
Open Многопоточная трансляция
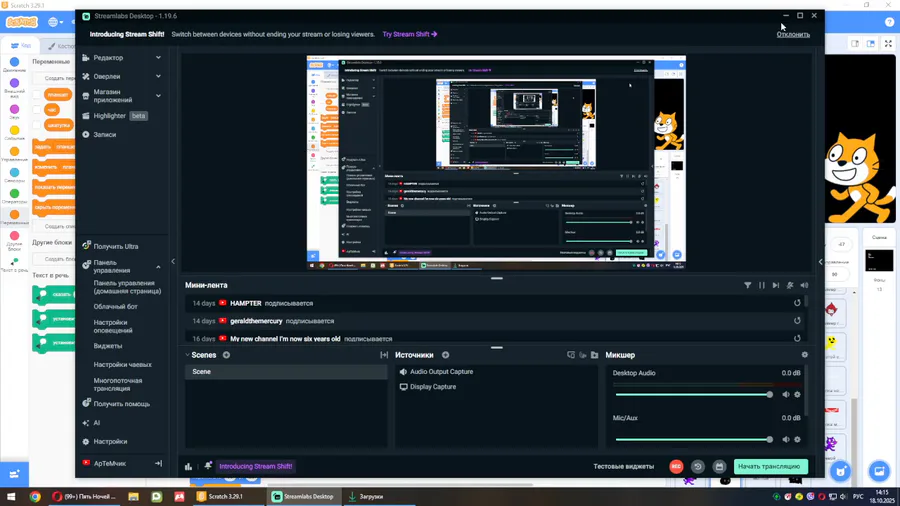[118, 384]
